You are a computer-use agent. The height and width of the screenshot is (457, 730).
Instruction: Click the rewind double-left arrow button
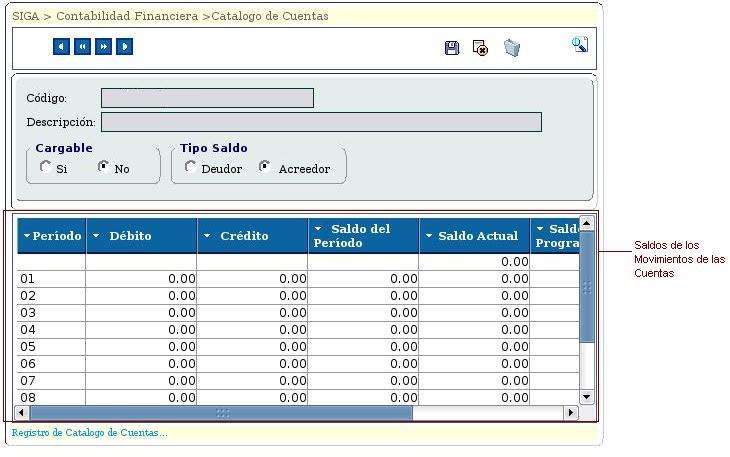(x=82, y=47)
